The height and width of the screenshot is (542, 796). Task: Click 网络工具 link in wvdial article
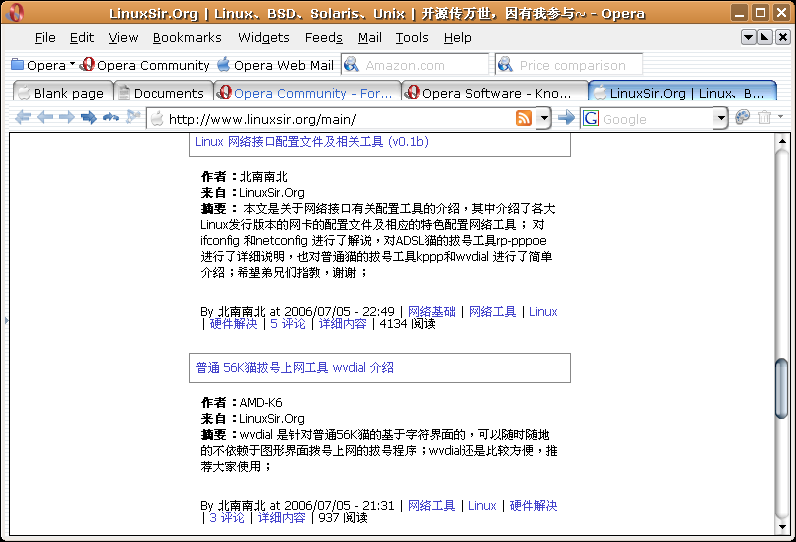[432, 505]
